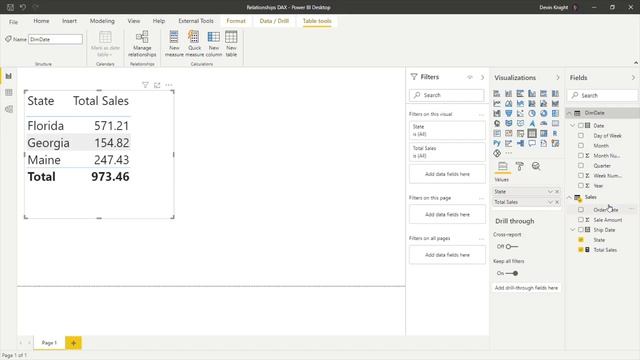This screenshot has height=360, width=640.
Task: Switch to the Modeling ribbon tab
Action: pyautogui.click(x=102, y=21)
